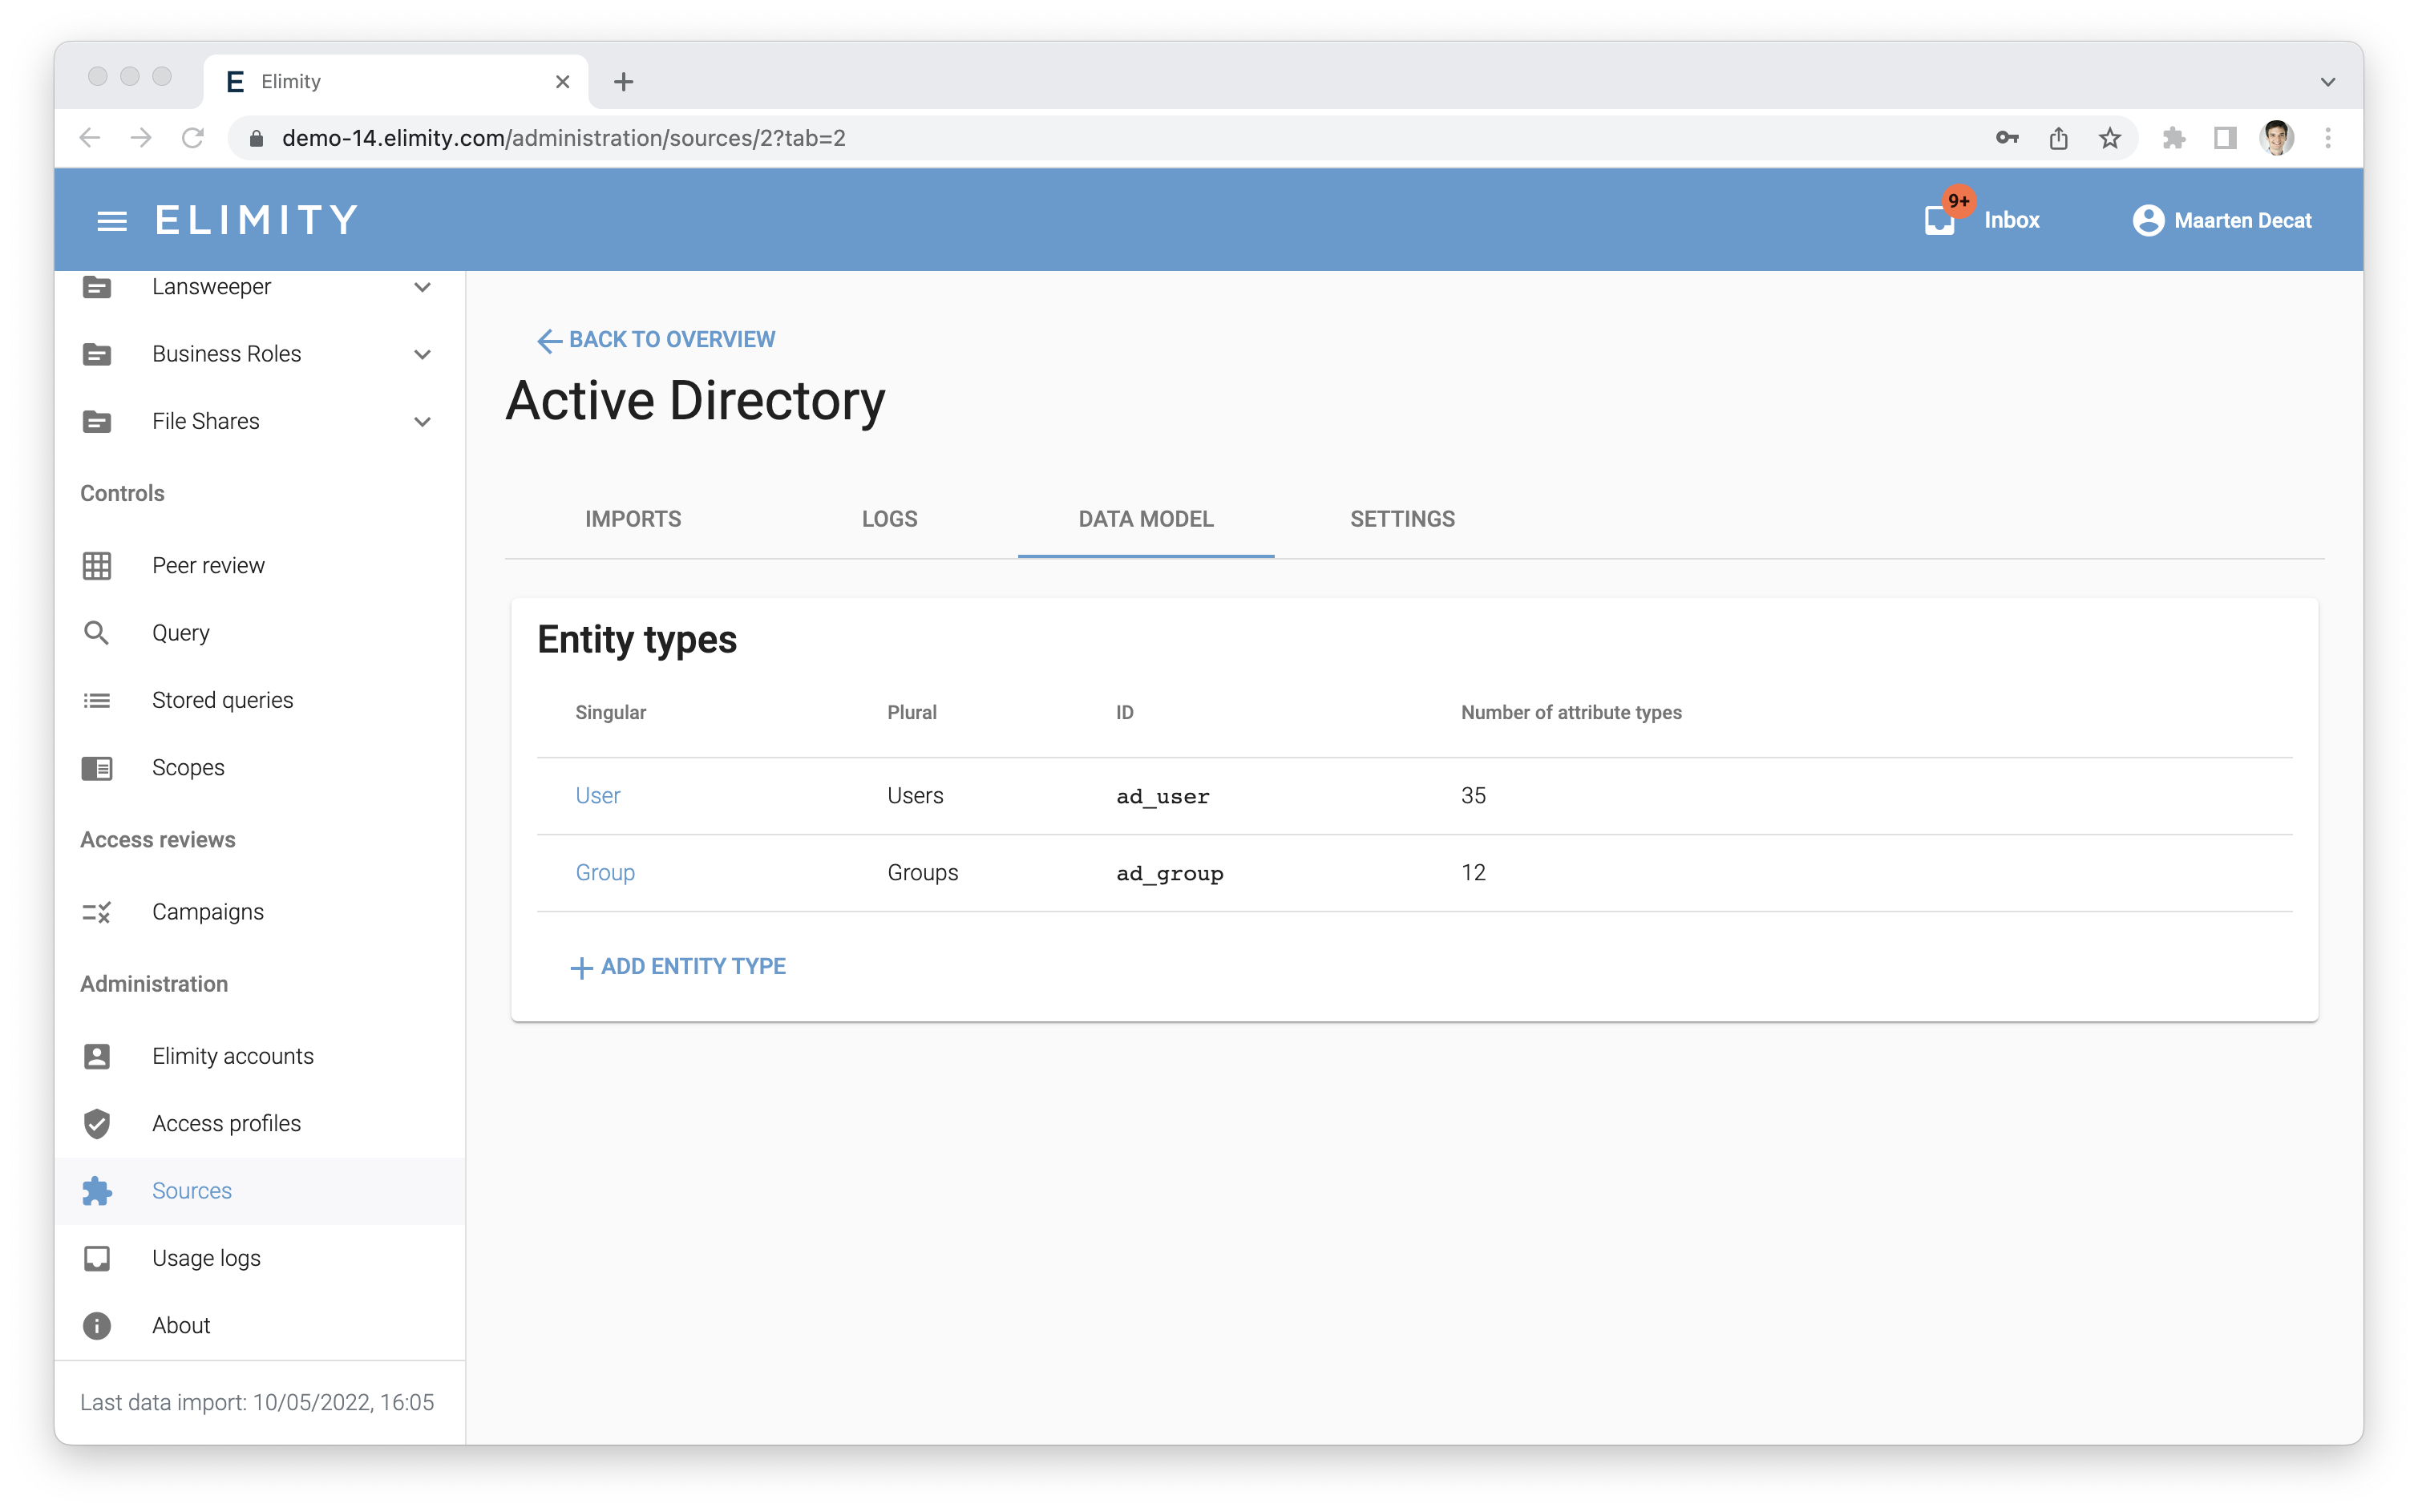Screen dimensions: 2418x1512
Task: Click the browser address bar URL
Action: point(564,138)
